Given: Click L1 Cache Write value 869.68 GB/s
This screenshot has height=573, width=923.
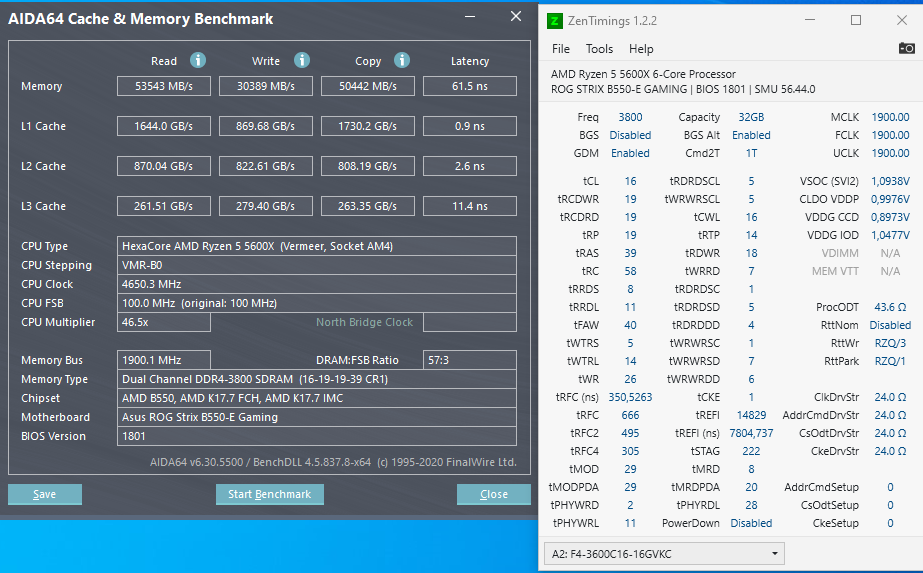Looking at the screenshot, I should click(266, 126).
